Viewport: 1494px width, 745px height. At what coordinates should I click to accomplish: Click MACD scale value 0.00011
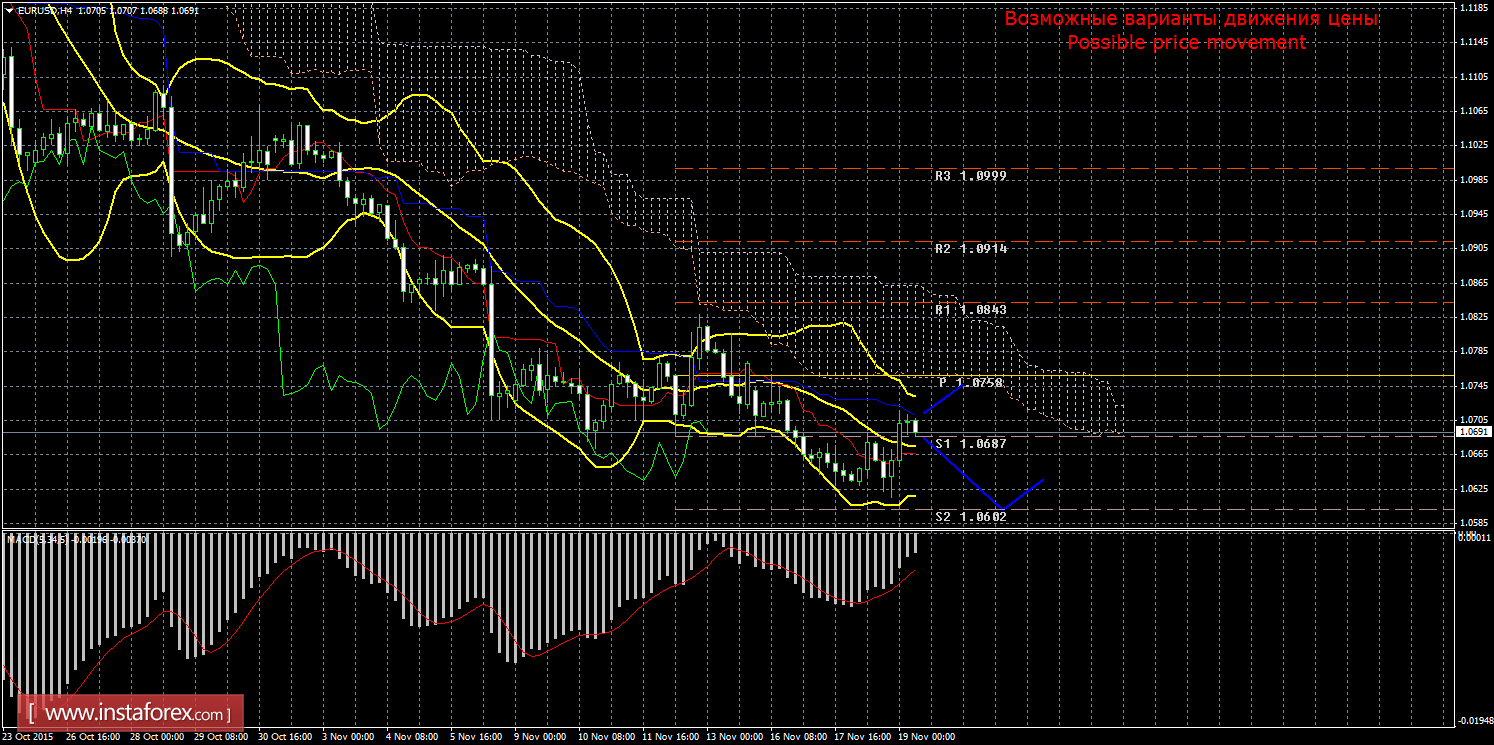coord(1474,537)
